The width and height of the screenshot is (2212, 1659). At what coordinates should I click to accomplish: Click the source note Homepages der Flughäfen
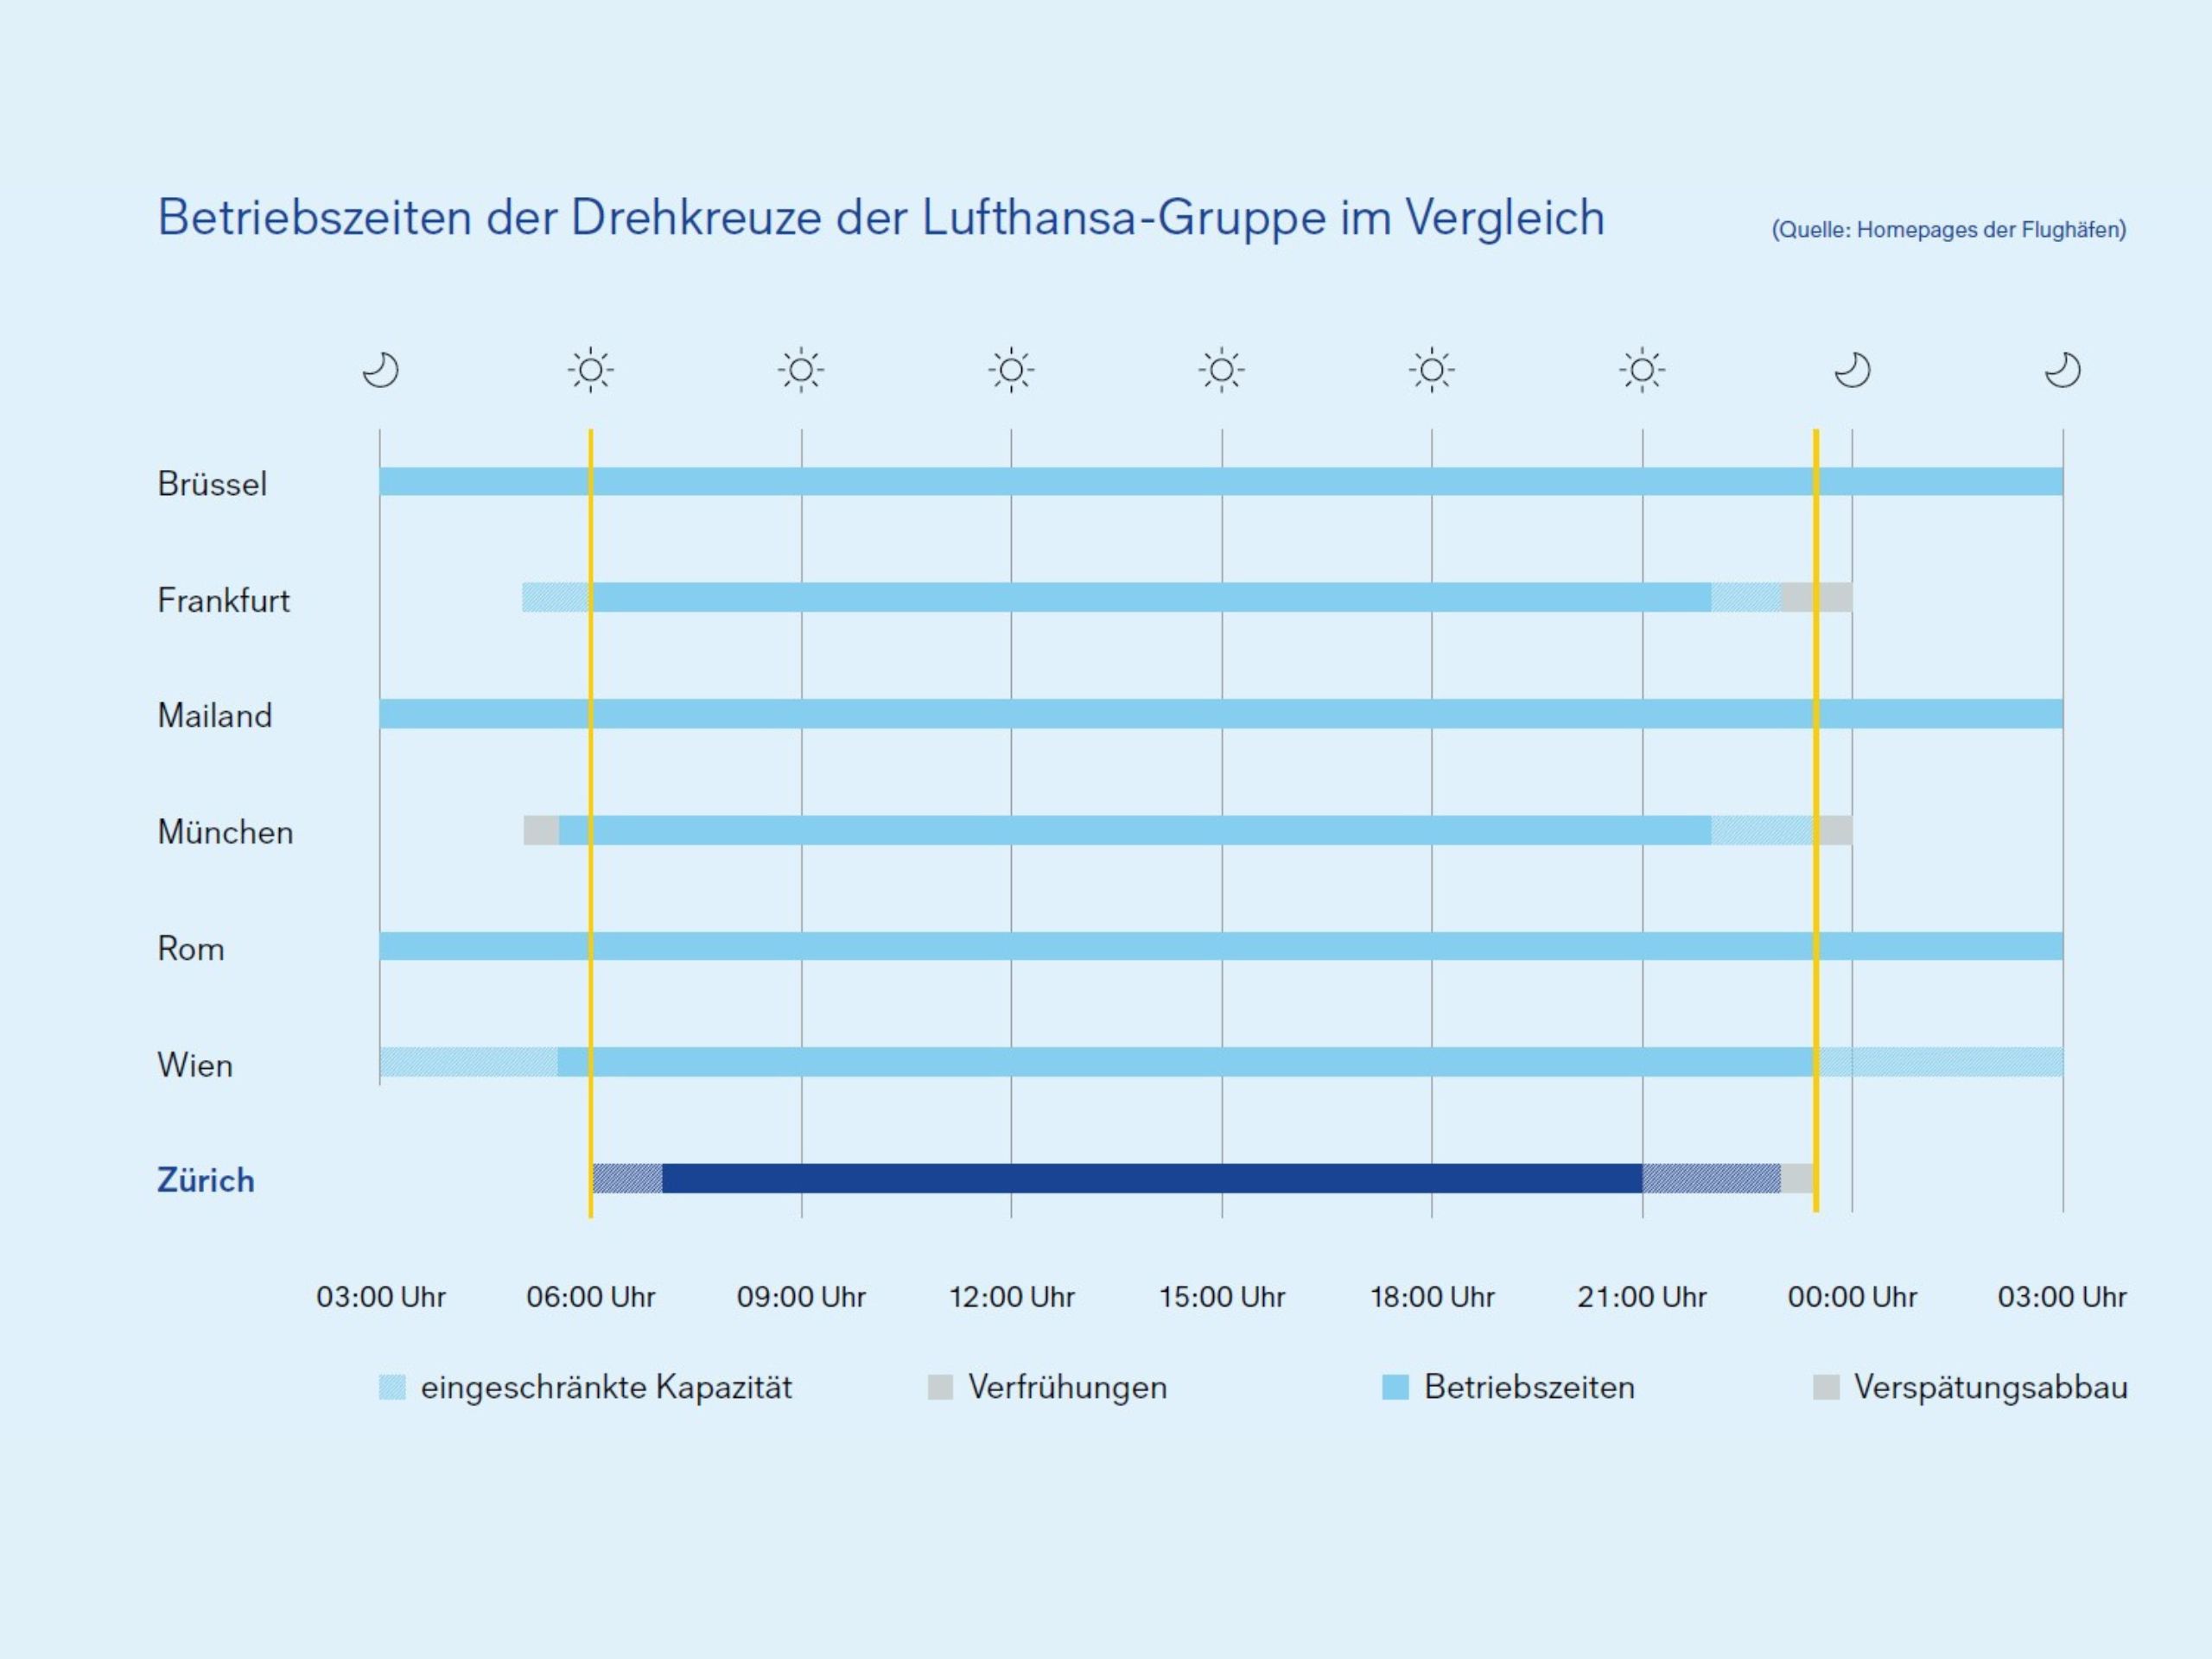coord(1948,230)
